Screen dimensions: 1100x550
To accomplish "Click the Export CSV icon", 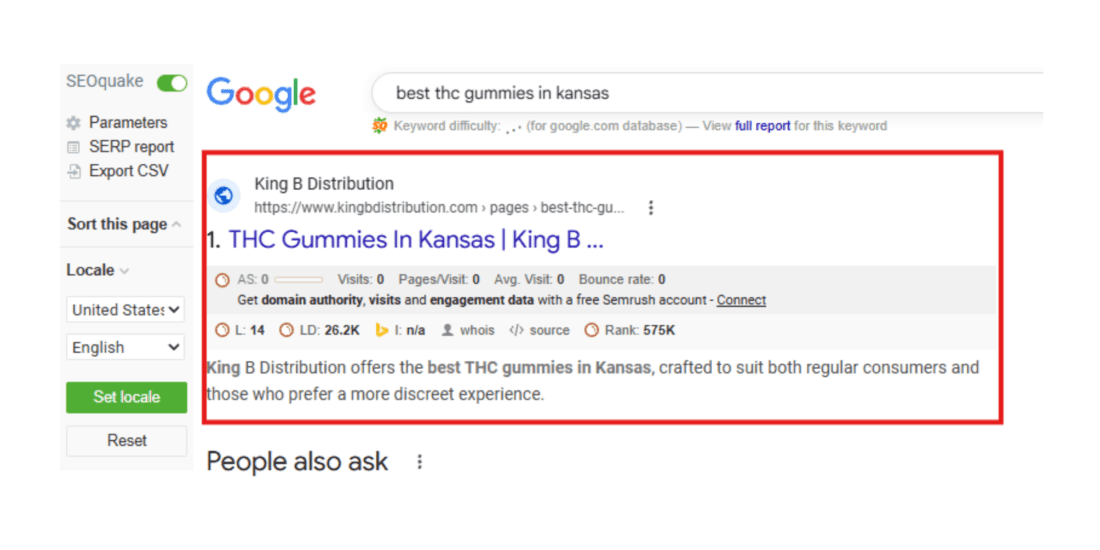I will click(73, 171).
